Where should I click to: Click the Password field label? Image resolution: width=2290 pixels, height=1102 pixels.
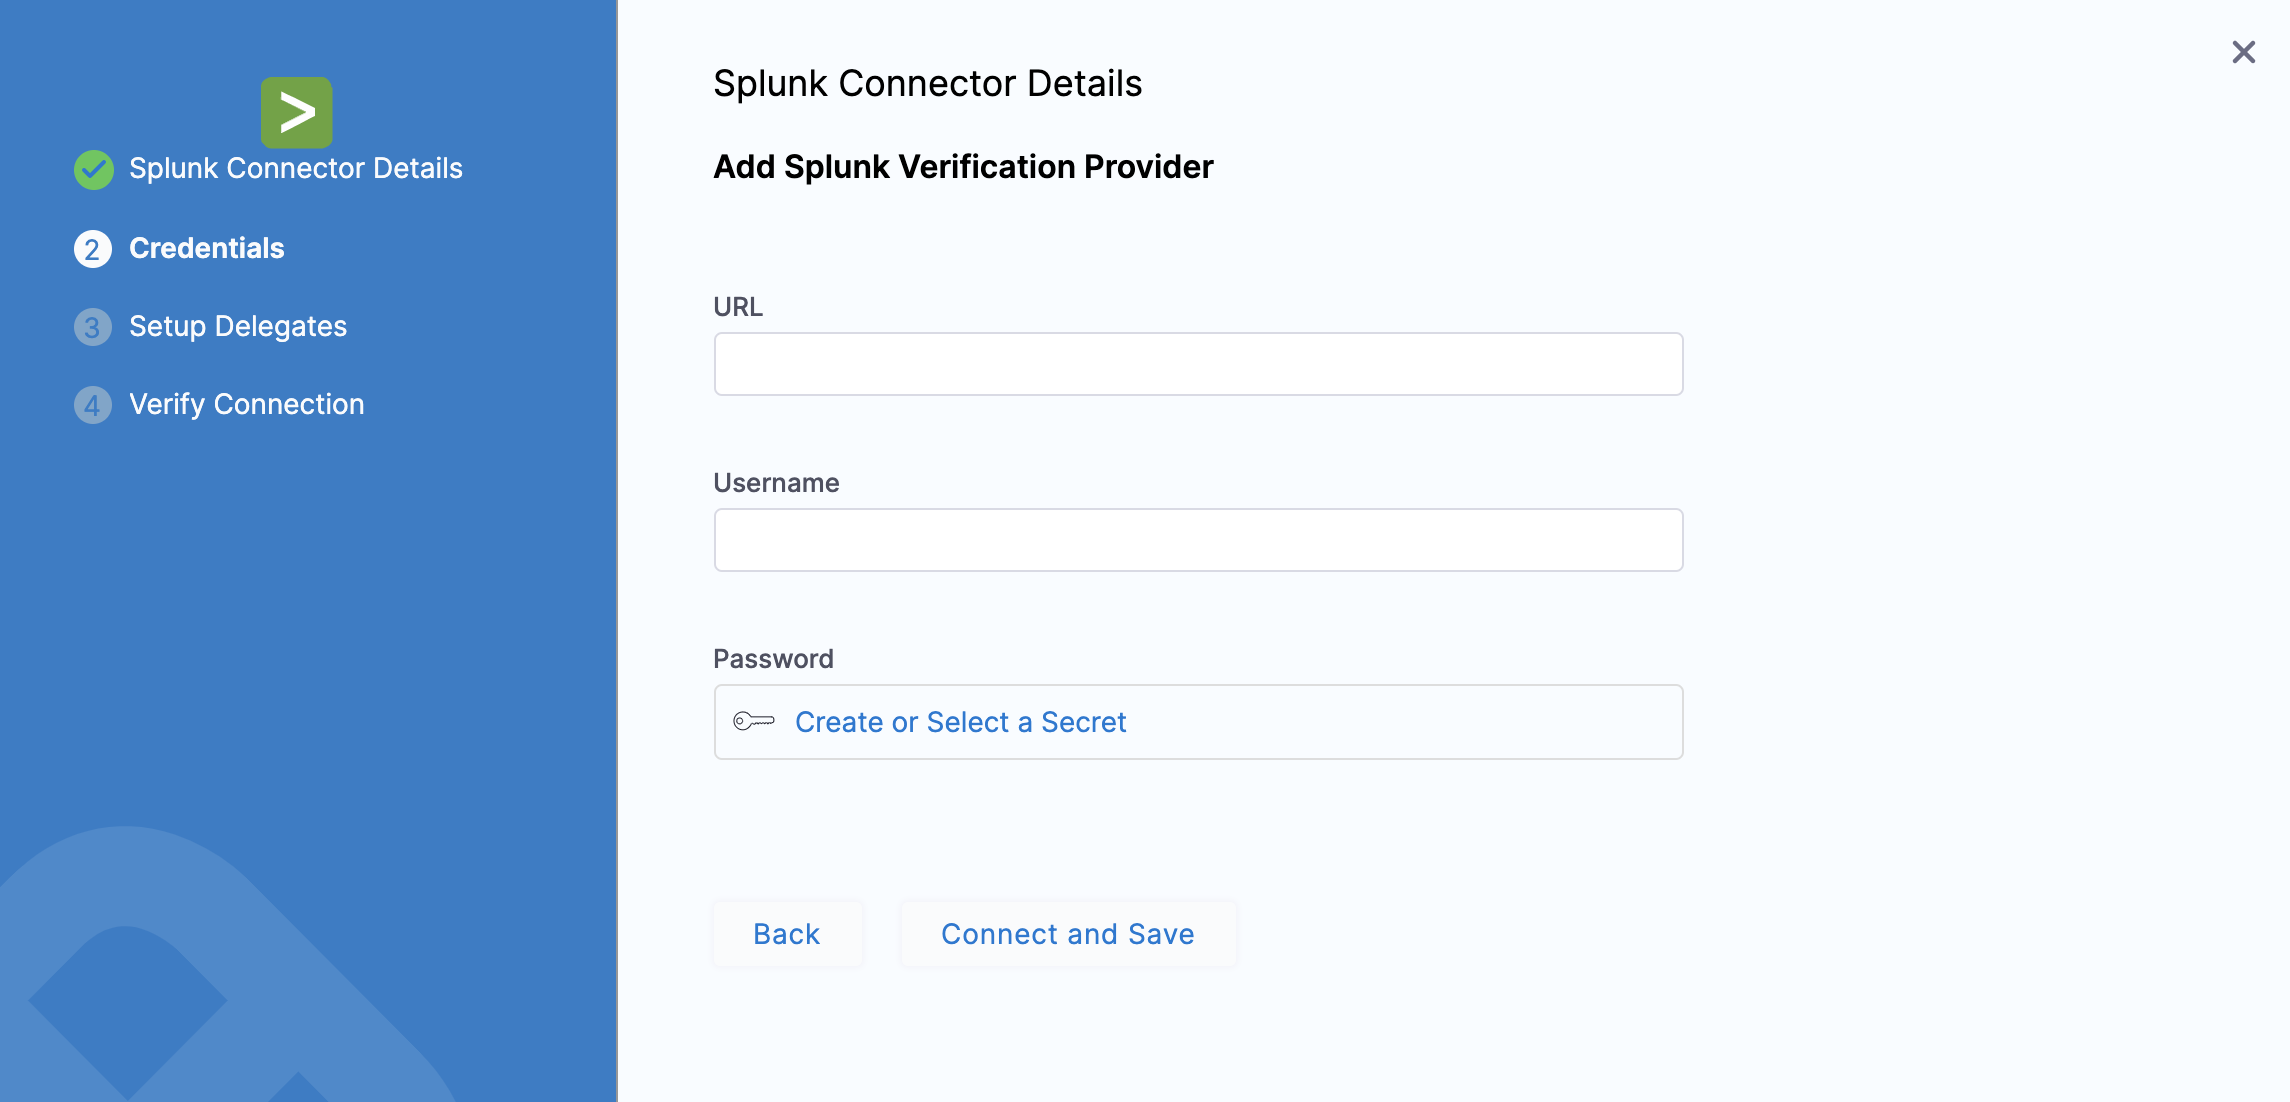(773, 659)
